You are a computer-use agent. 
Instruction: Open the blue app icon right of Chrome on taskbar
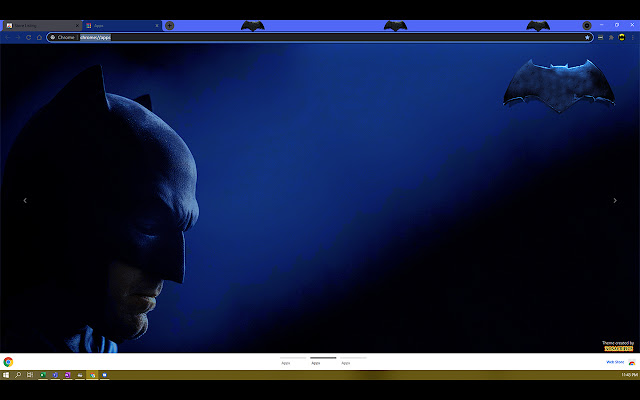[x=105, y=375]
